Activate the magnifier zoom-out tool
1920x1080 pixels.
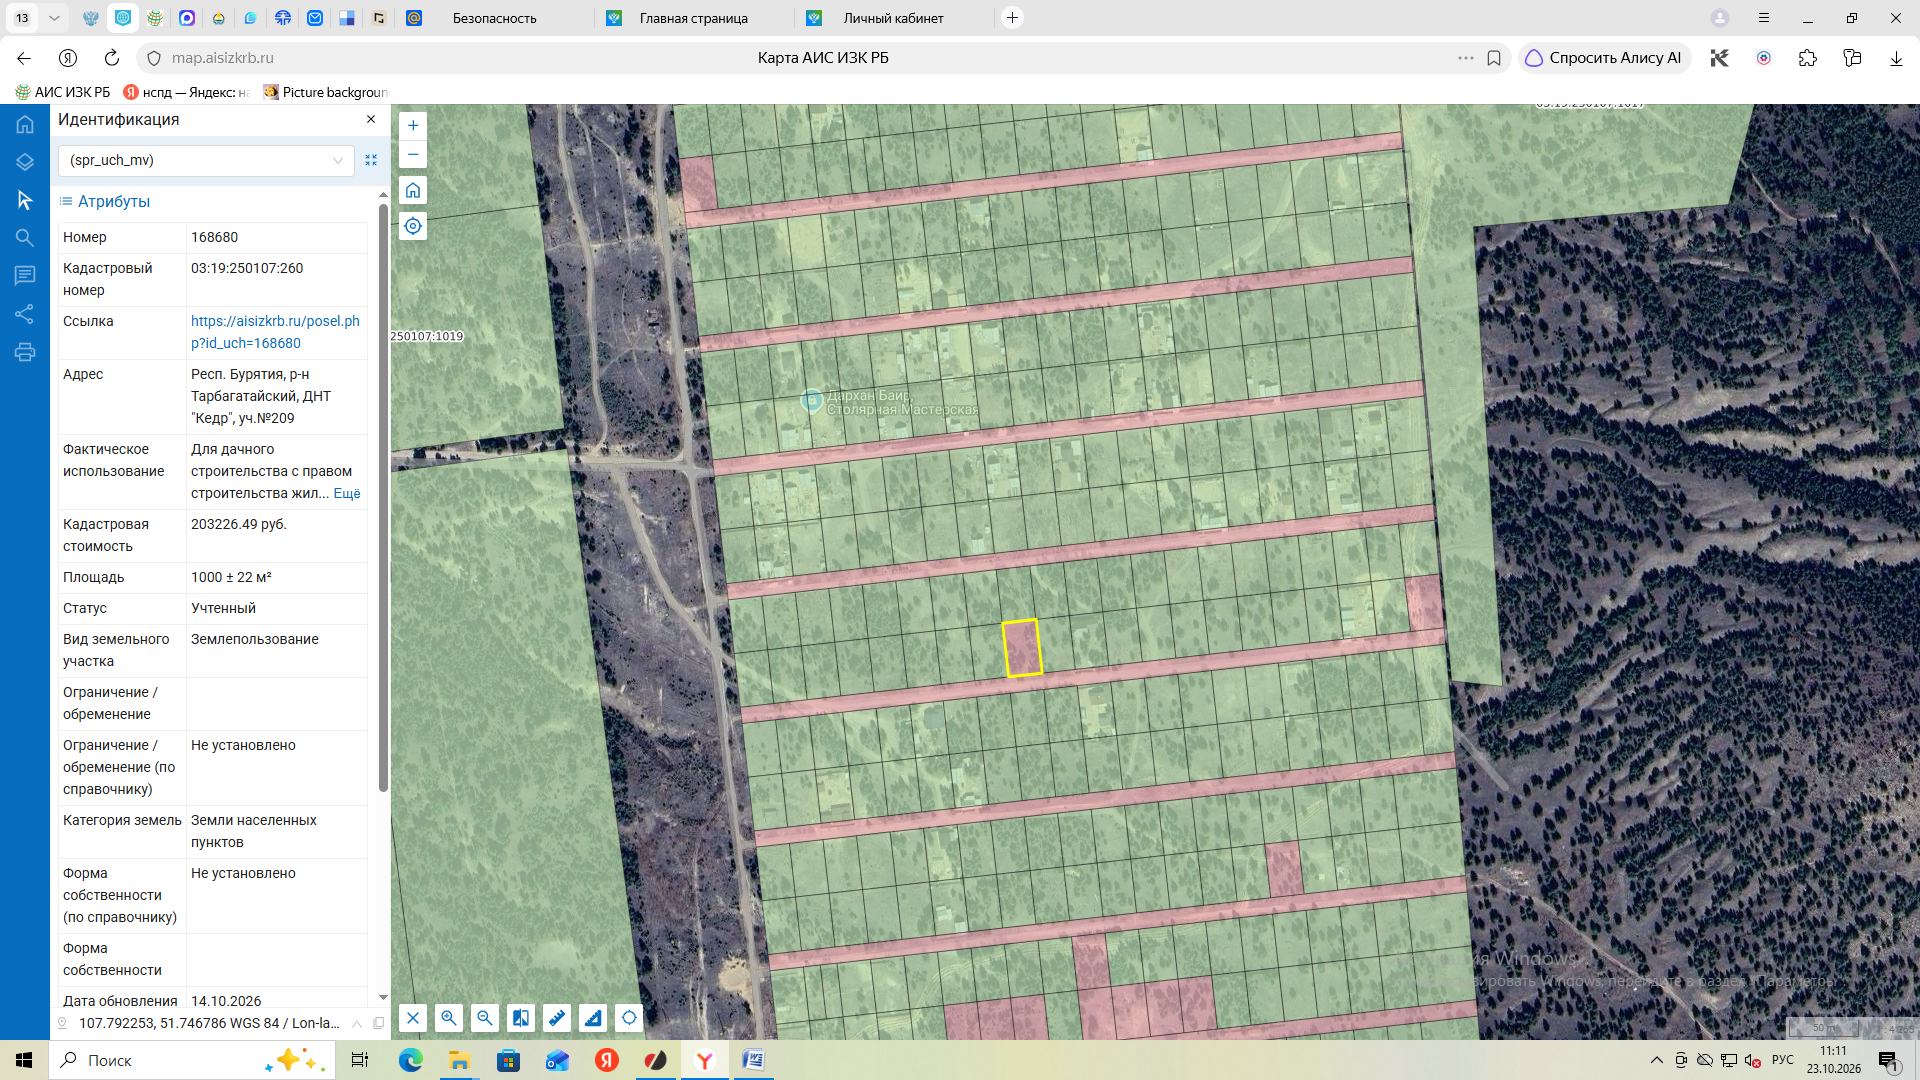click(485, 1018)
